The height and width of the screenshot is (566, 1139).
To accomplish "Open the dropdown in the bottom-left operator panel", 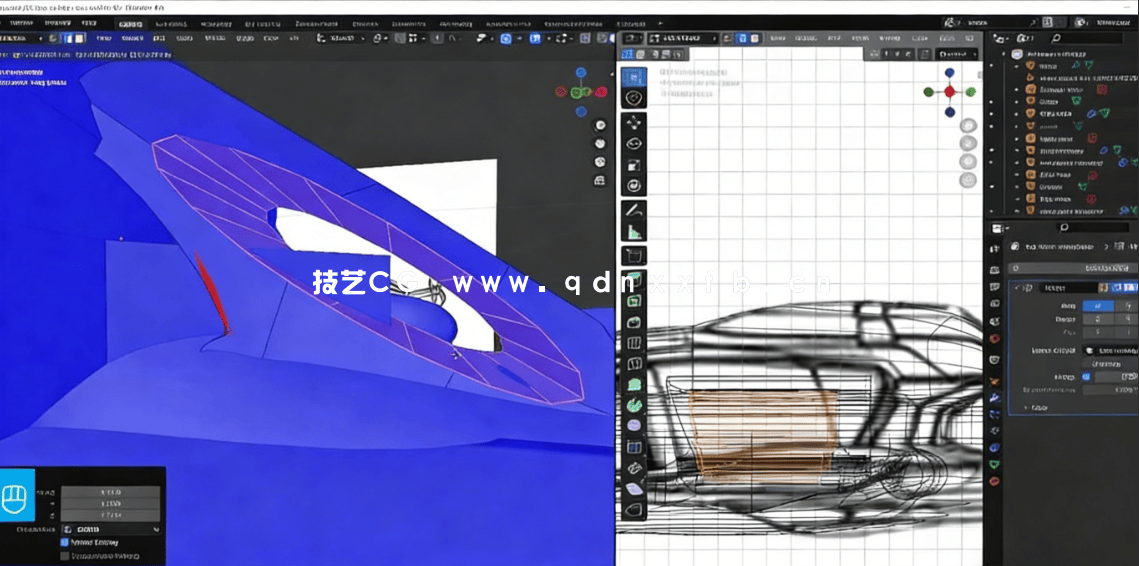I will [x=111, y=530].
